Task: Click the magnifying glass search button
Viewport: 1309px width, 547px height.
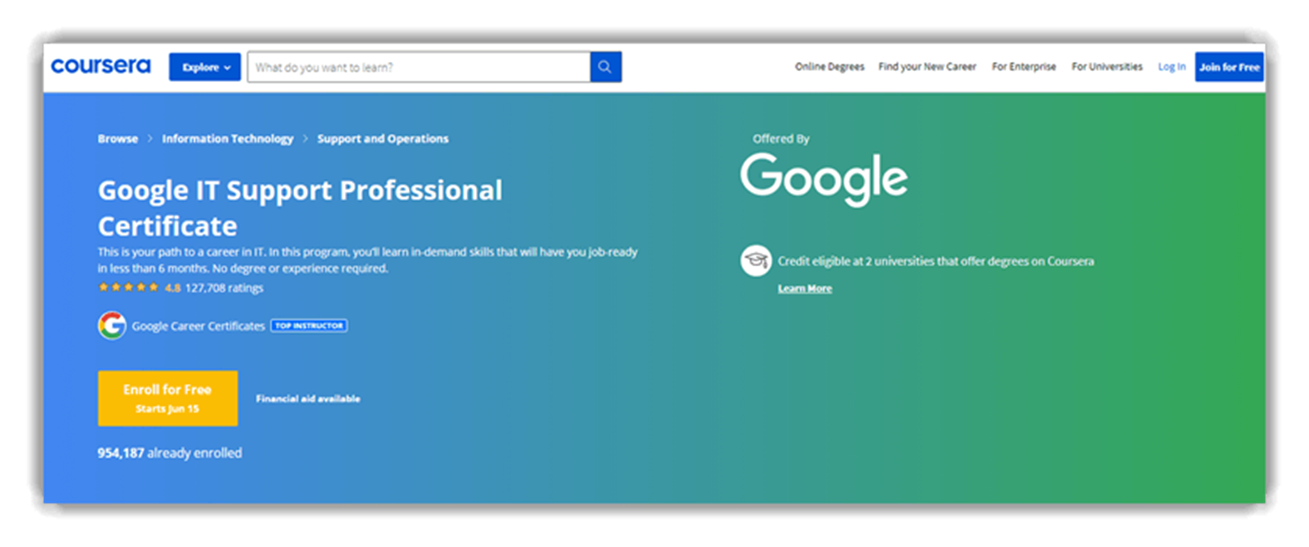Action: click(x=606, y=67)
